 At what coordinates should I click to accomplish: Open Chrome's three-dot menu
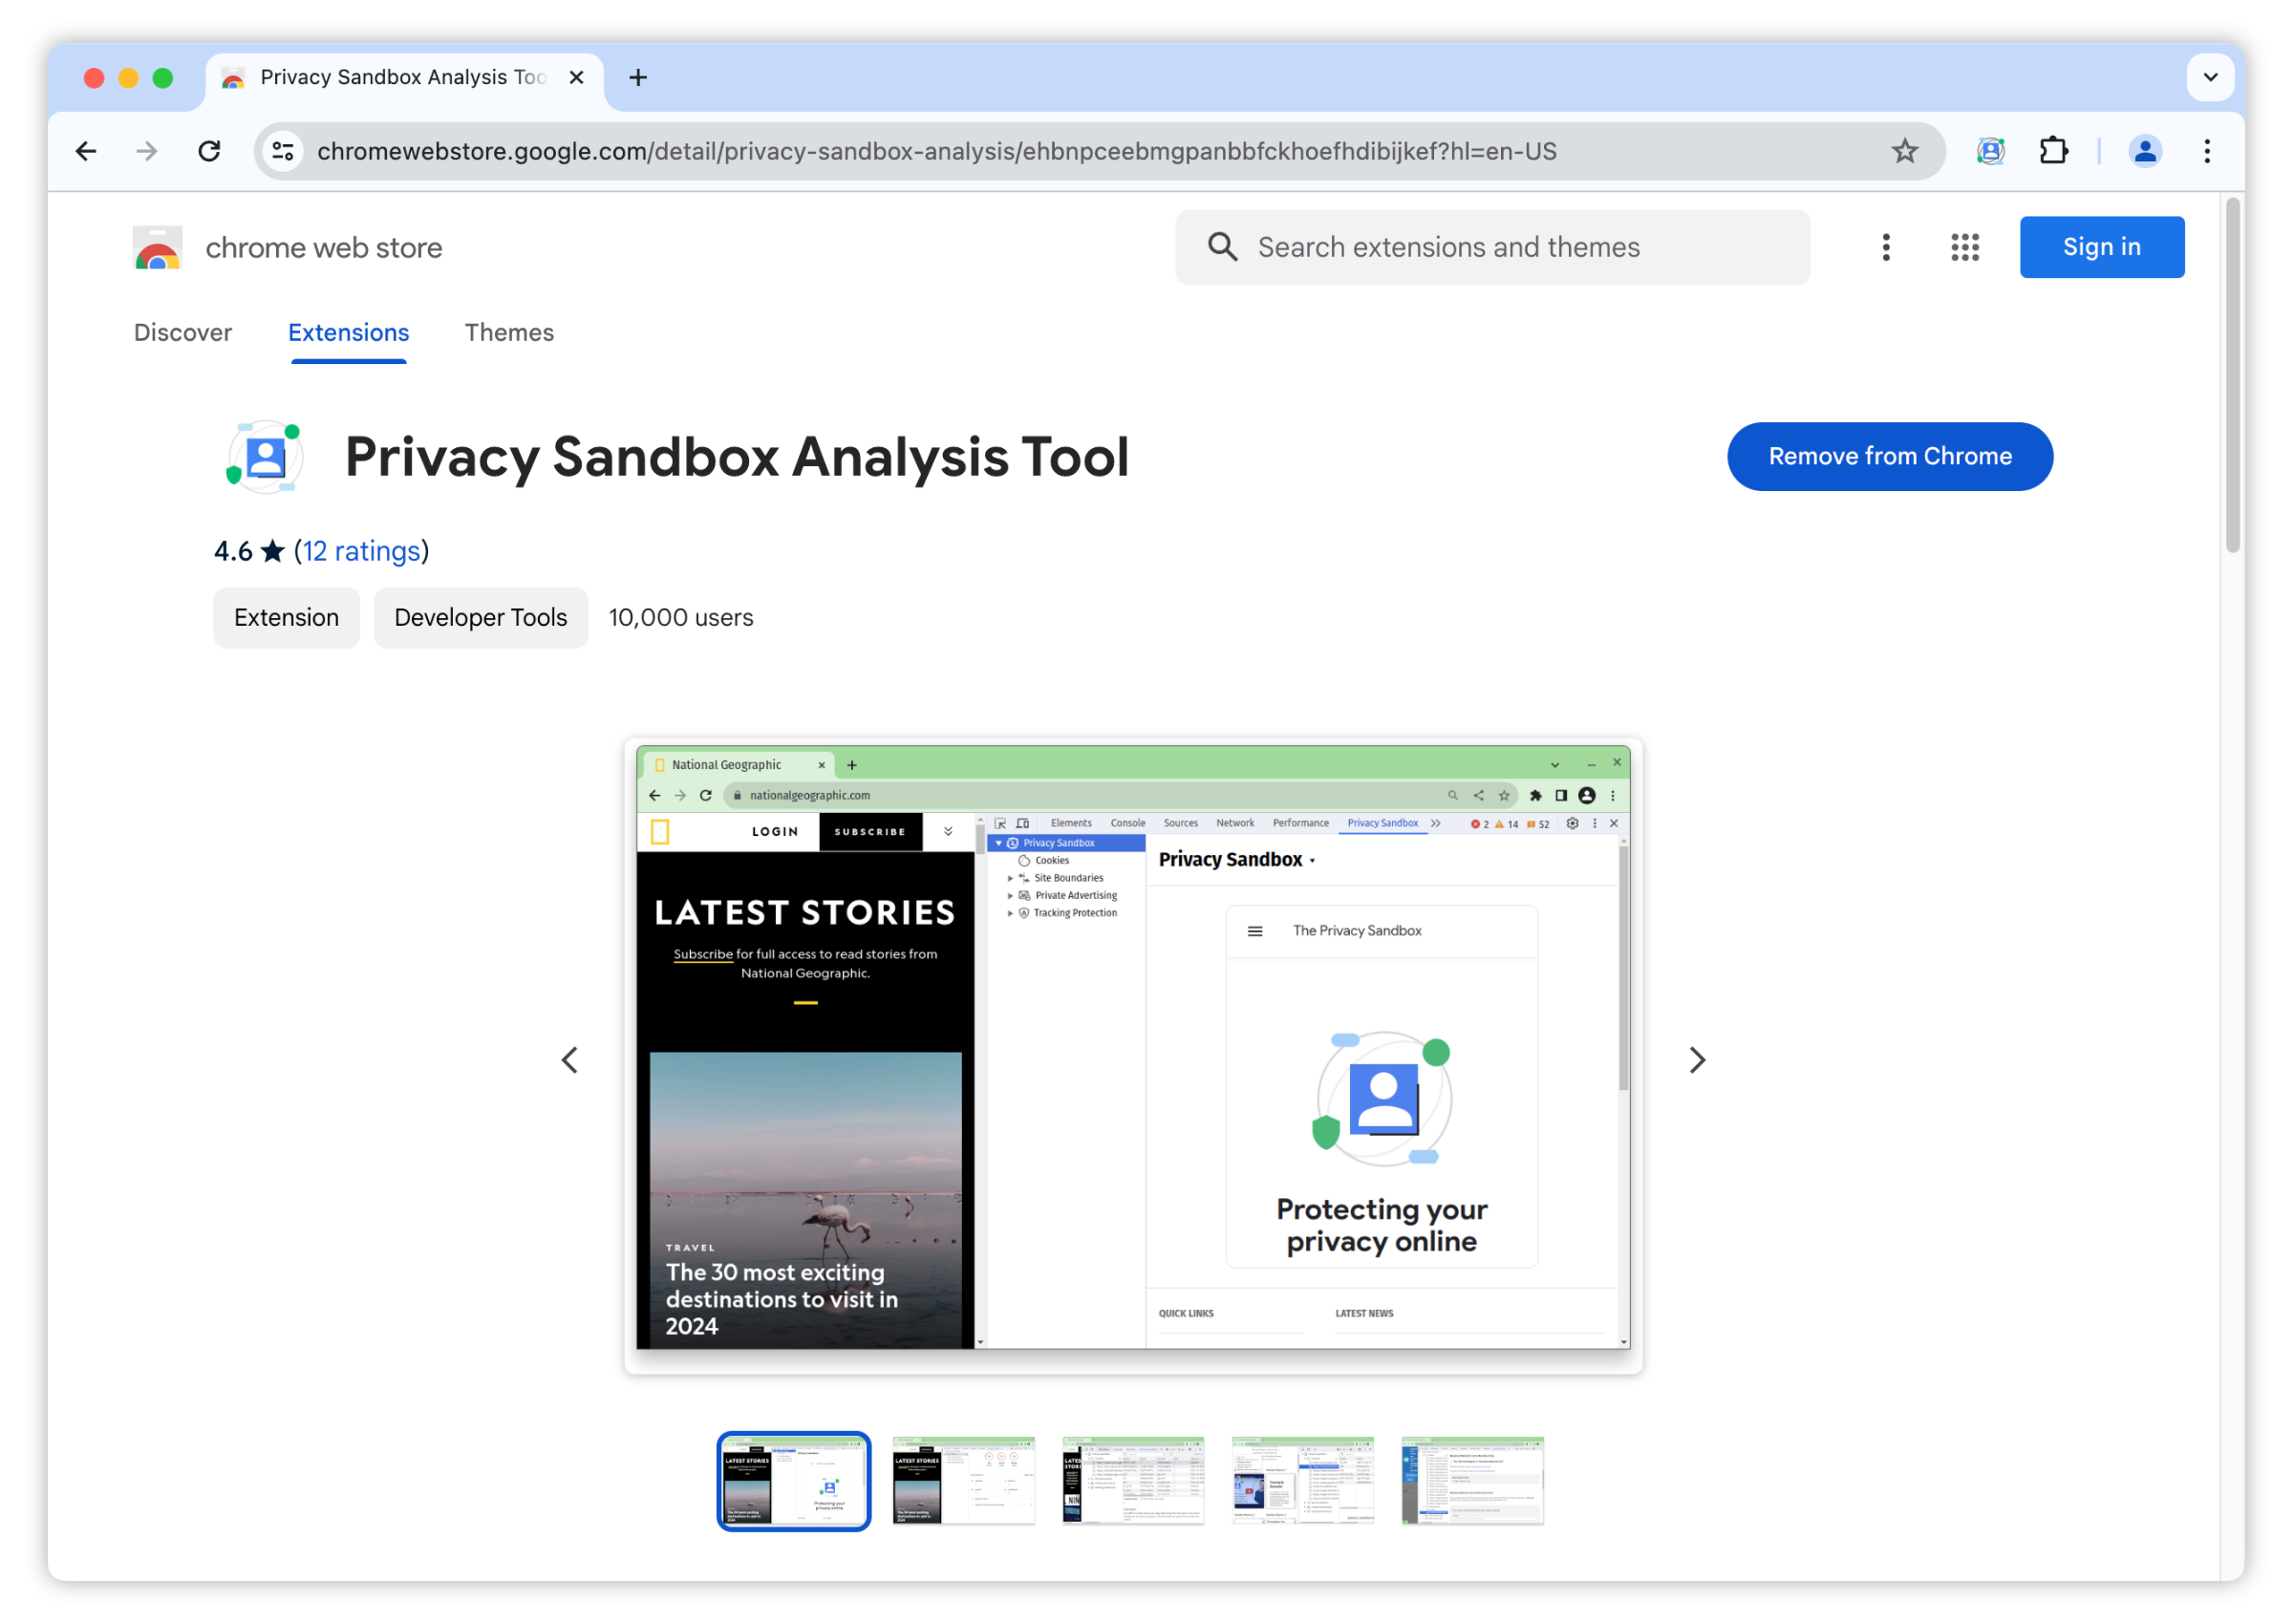point(2207,151)
